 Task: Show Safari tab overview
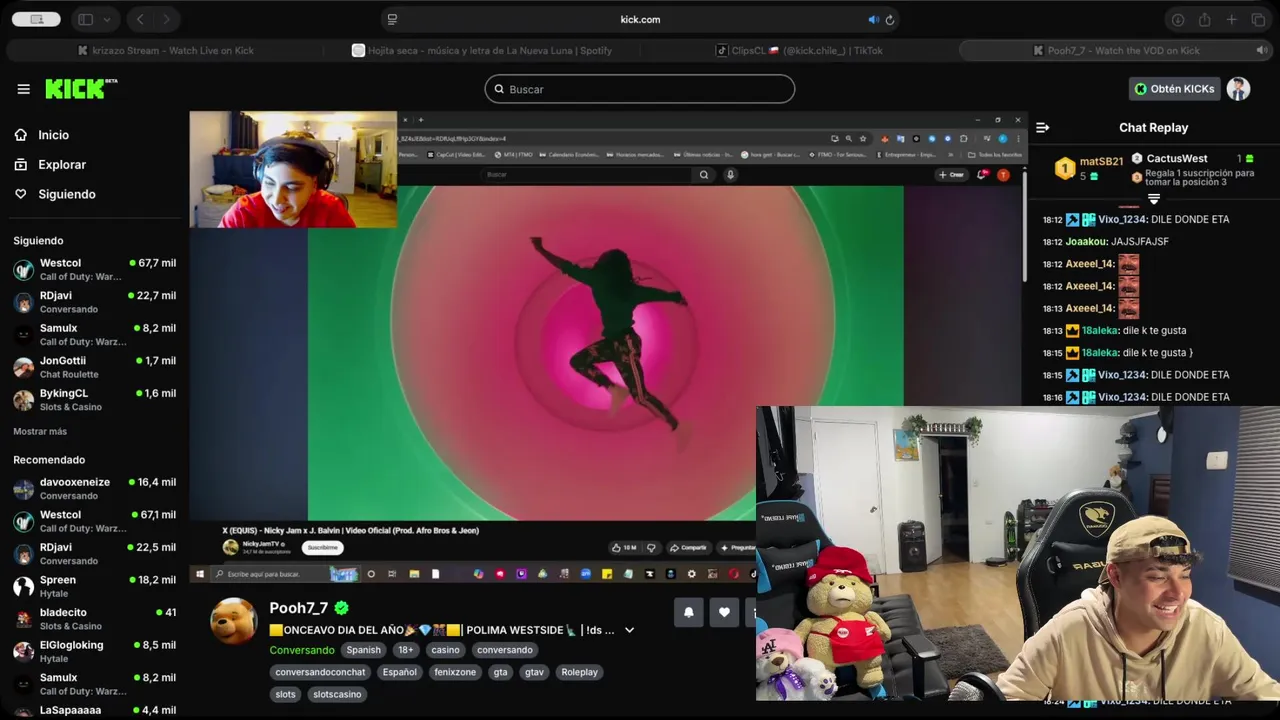(1258, 19)
